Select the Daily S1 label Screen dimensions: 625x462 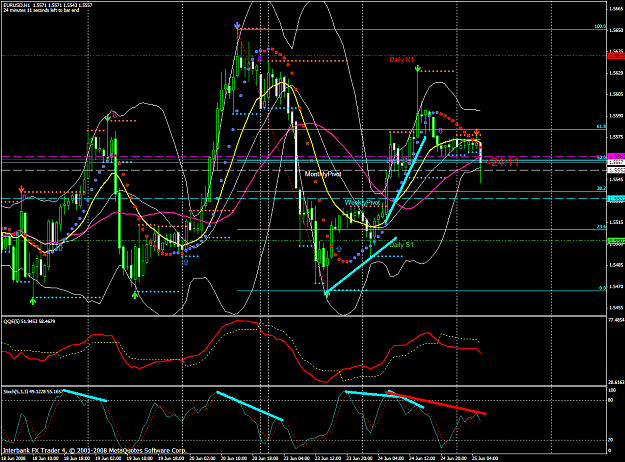(401, 245)
